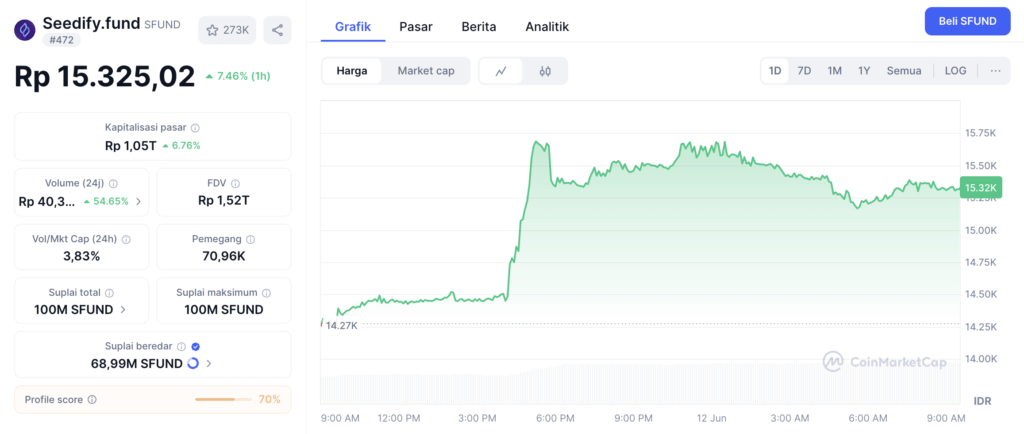This screenshot has width=1024, height=434.
Task: Show info icon next to FDV
Action: pyautogui.click(x=236, y=184)
